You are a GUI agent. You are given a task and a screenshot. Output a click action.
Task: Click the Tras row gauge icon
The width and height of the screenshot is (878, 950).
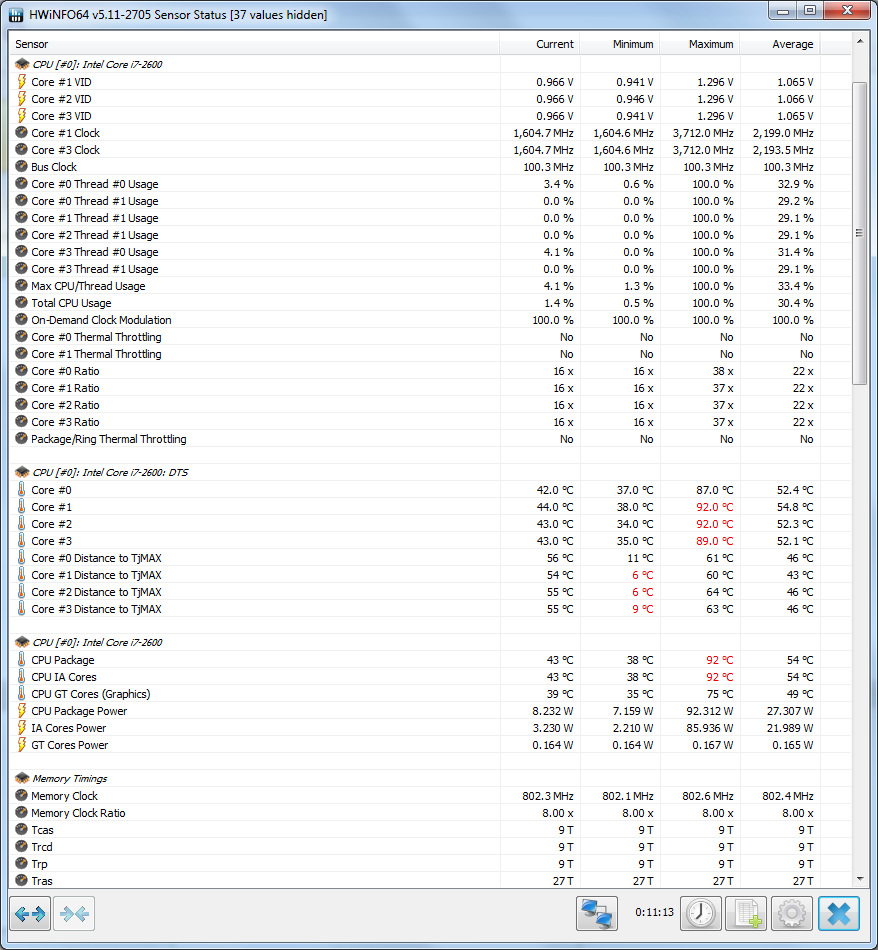22,880
